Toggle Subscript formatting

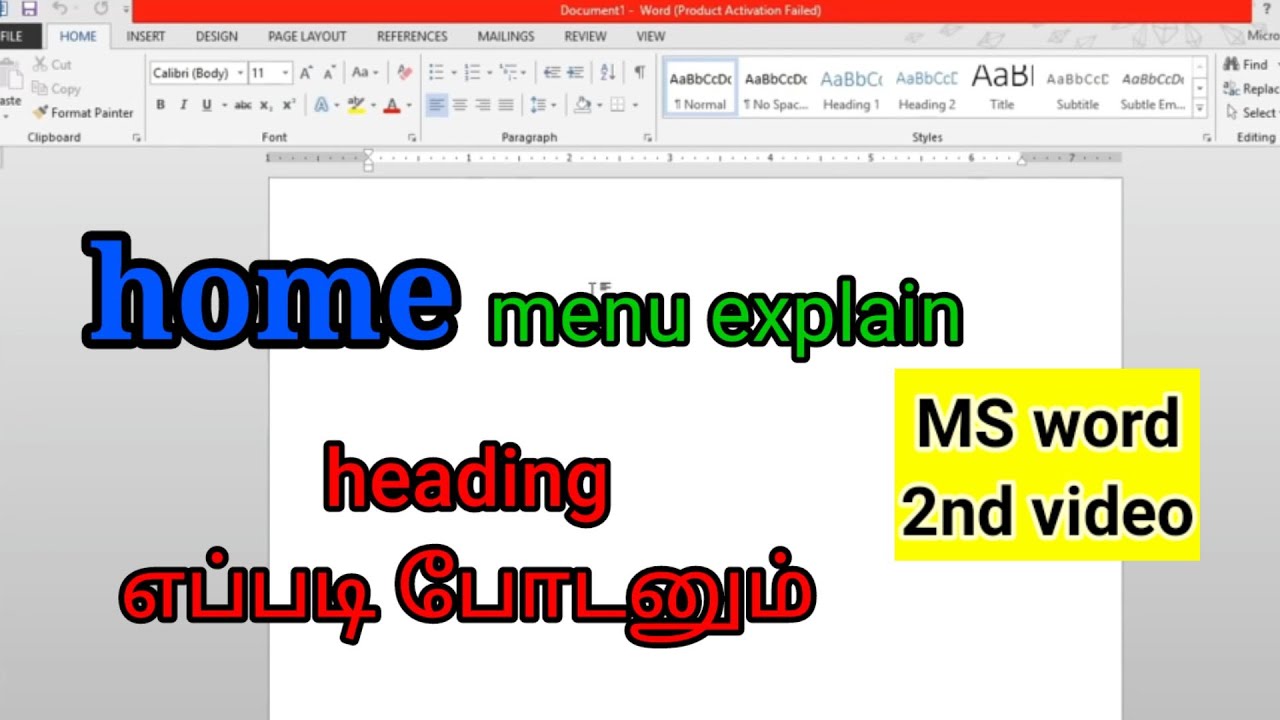(x=266, y=105)
